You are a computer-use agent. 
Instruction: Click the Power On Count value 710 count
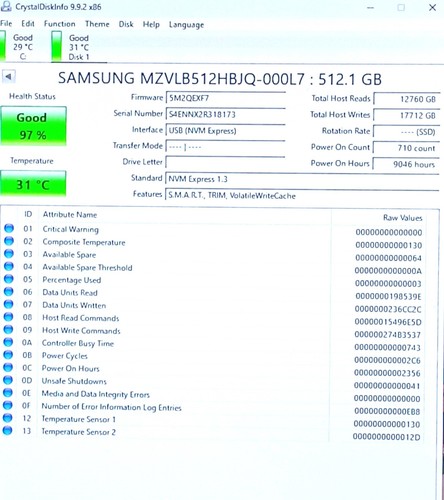point(406,148)
